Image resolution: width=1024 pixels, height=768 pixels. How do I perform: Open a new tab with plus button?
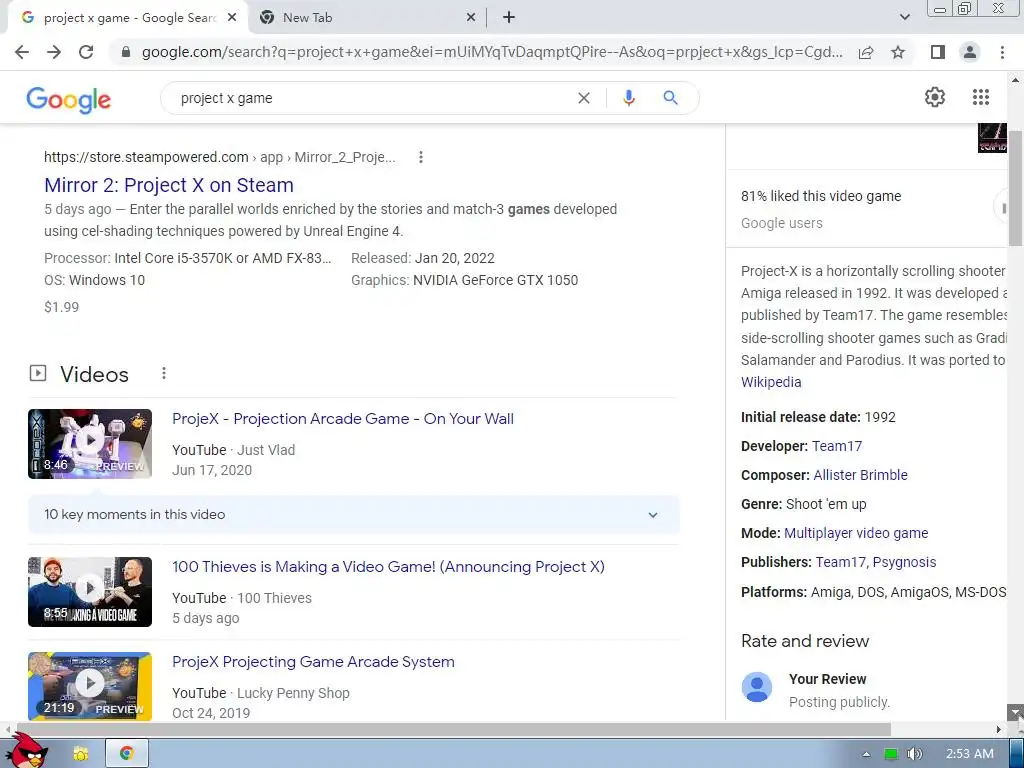pos(509,18)
